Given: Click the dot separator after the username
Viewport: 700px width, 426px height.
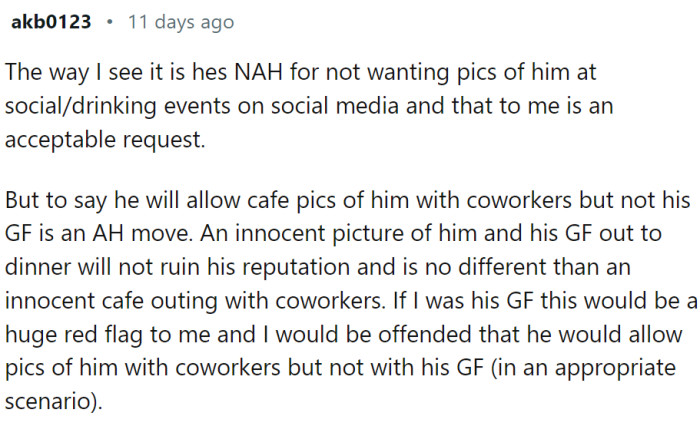Looking at the screenshot, I should coord(109,21).
